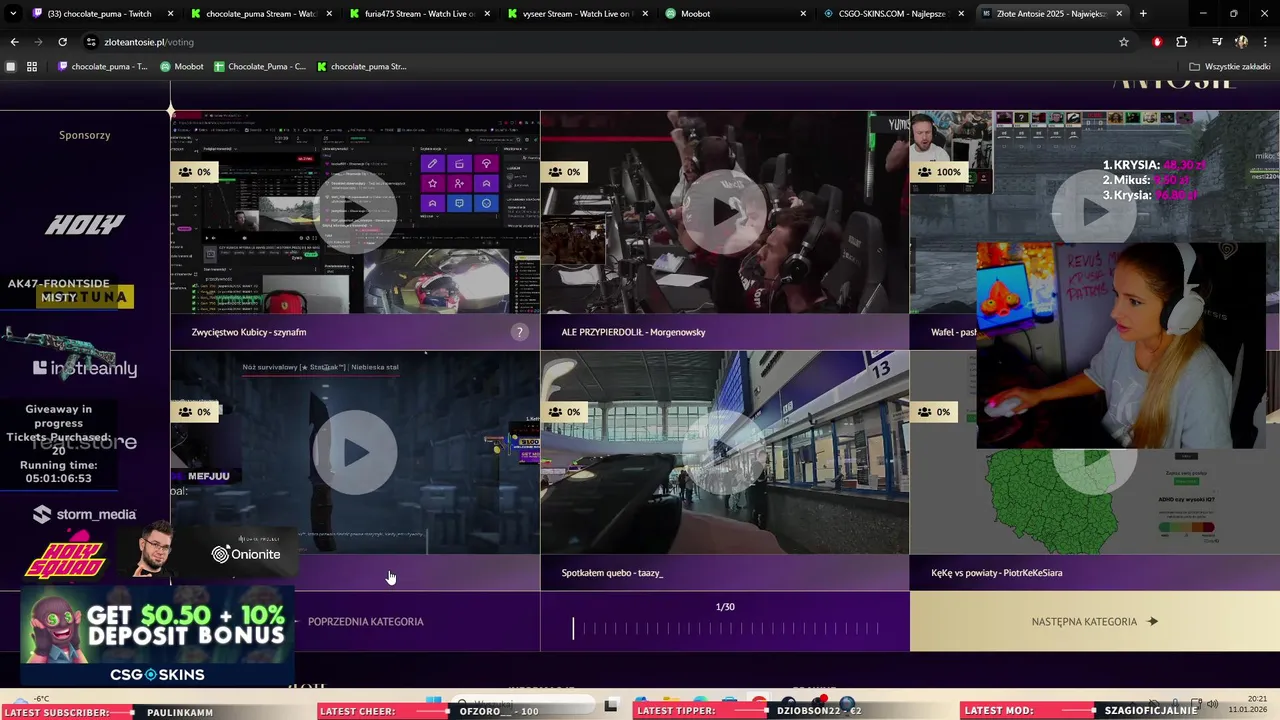This screenshot has height=720, width=1280.
Task: Close the CSGO-SKINS.COM tab
Action: point(961,14)
